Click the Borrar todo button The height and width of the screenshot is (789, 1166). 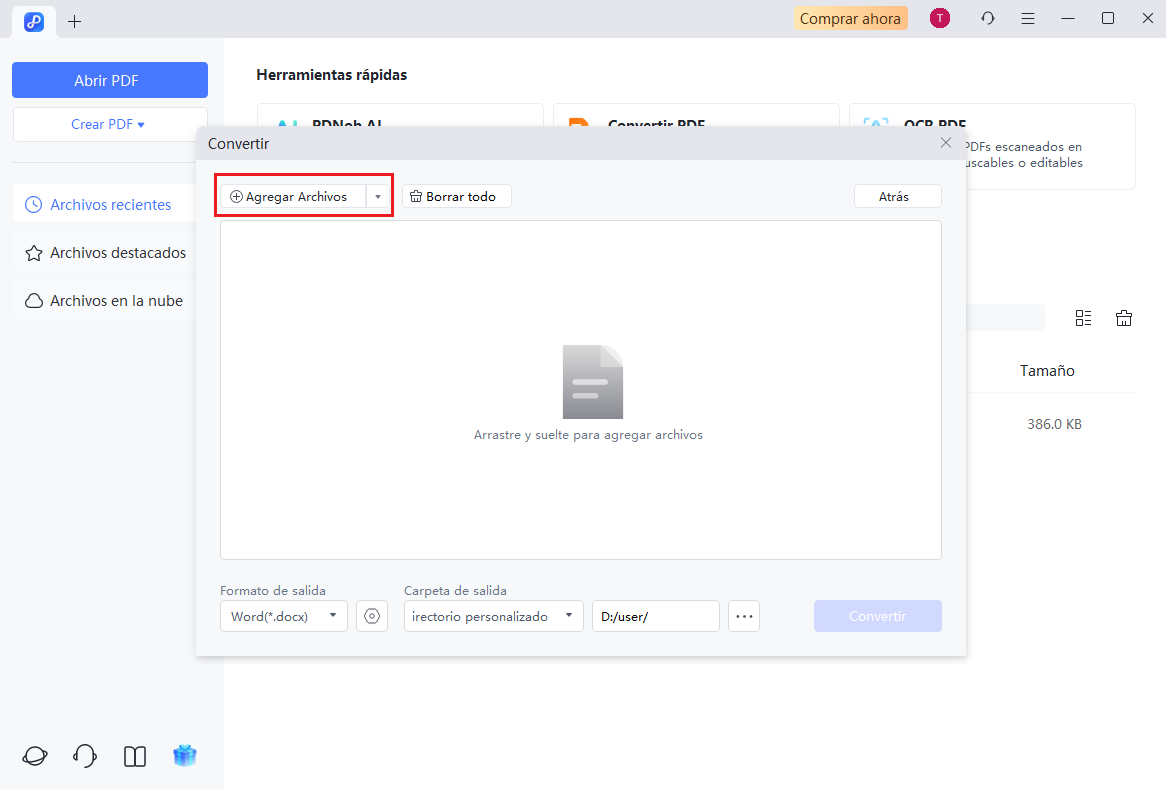point(456,196)
